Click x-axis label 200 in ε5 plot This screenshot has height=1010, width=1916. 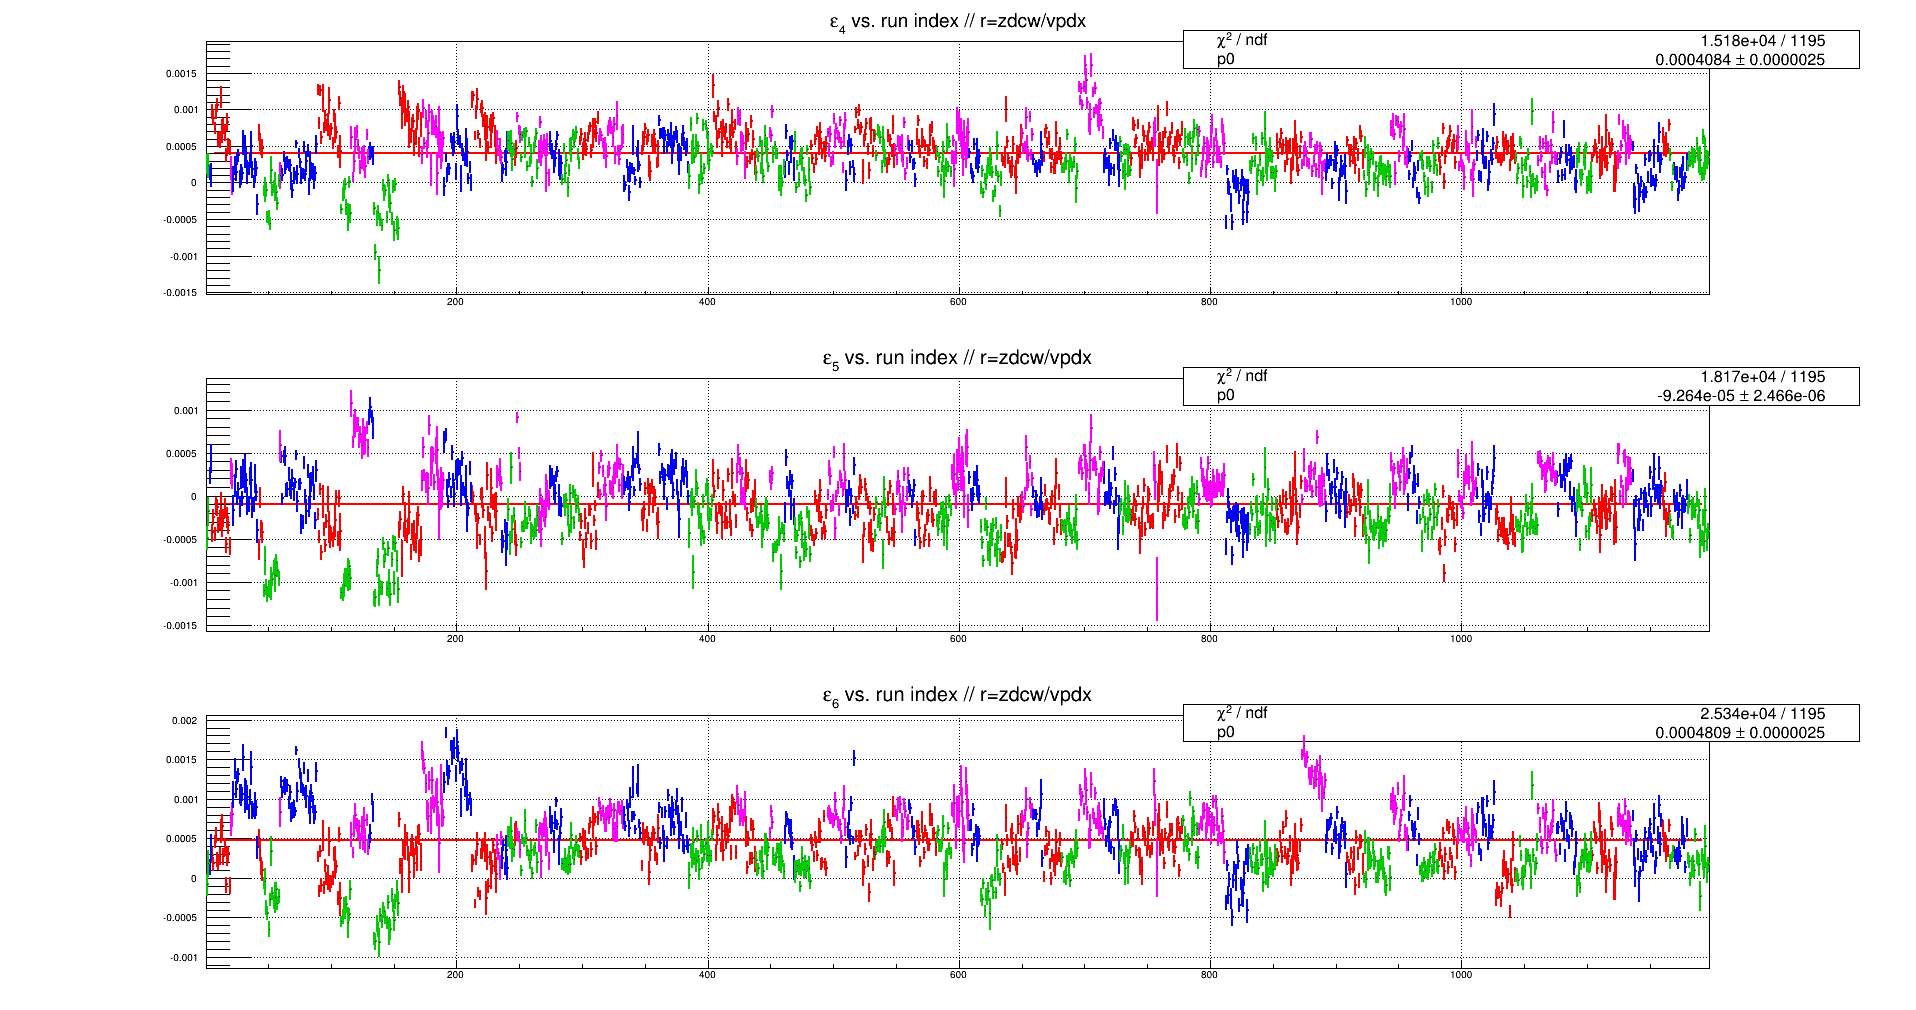pos(456,639)
